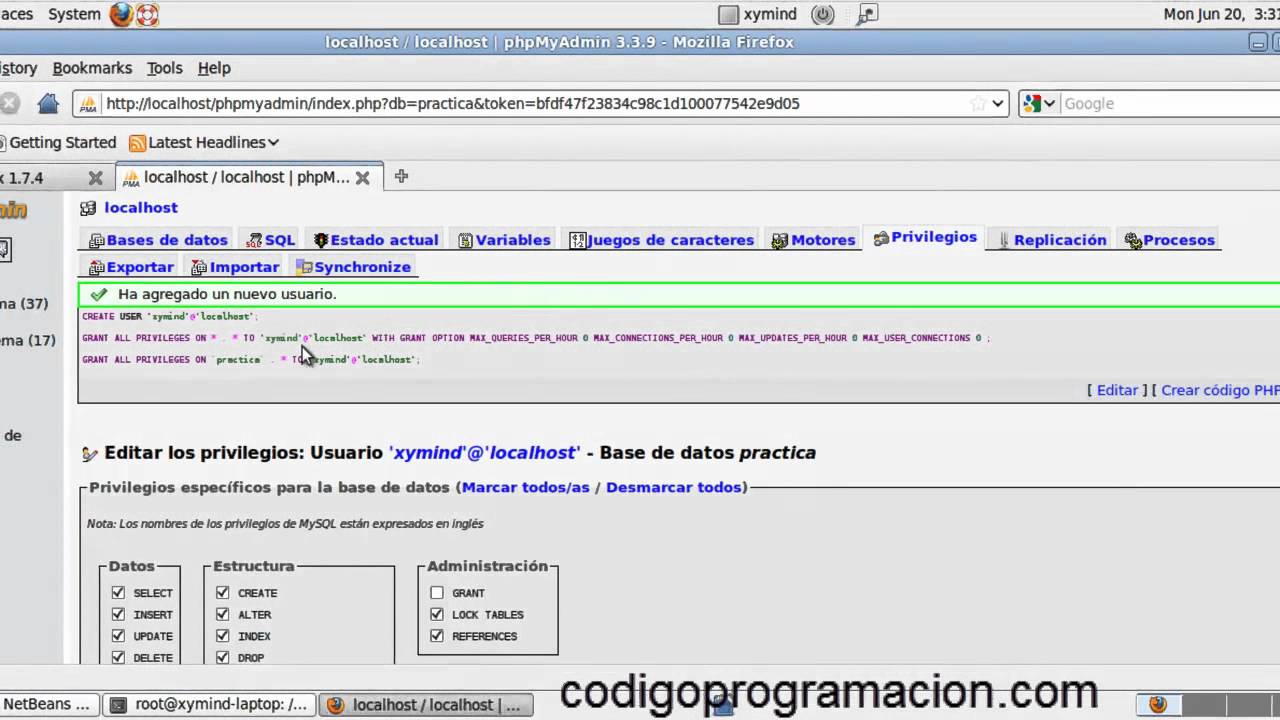Toggle the DELETE privilege checkbox
The image size is (1280, 720).
coord(118,657)
